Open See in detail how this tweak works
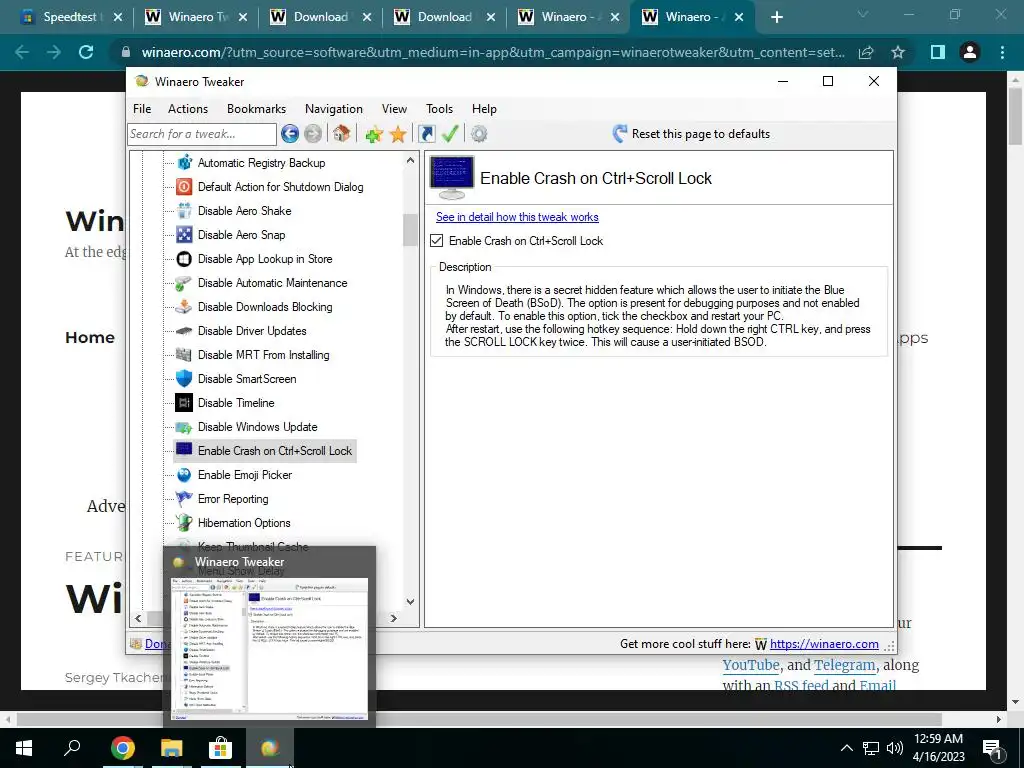The width and height of the screenshot is (1024, 768). (517, 217)
